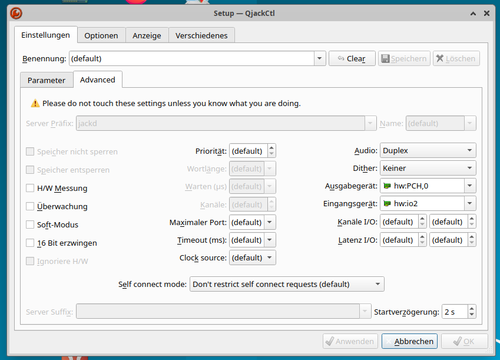Toggle the Überwachung checkbox
The image size is (500, 360).
click(x=30, y=206)
